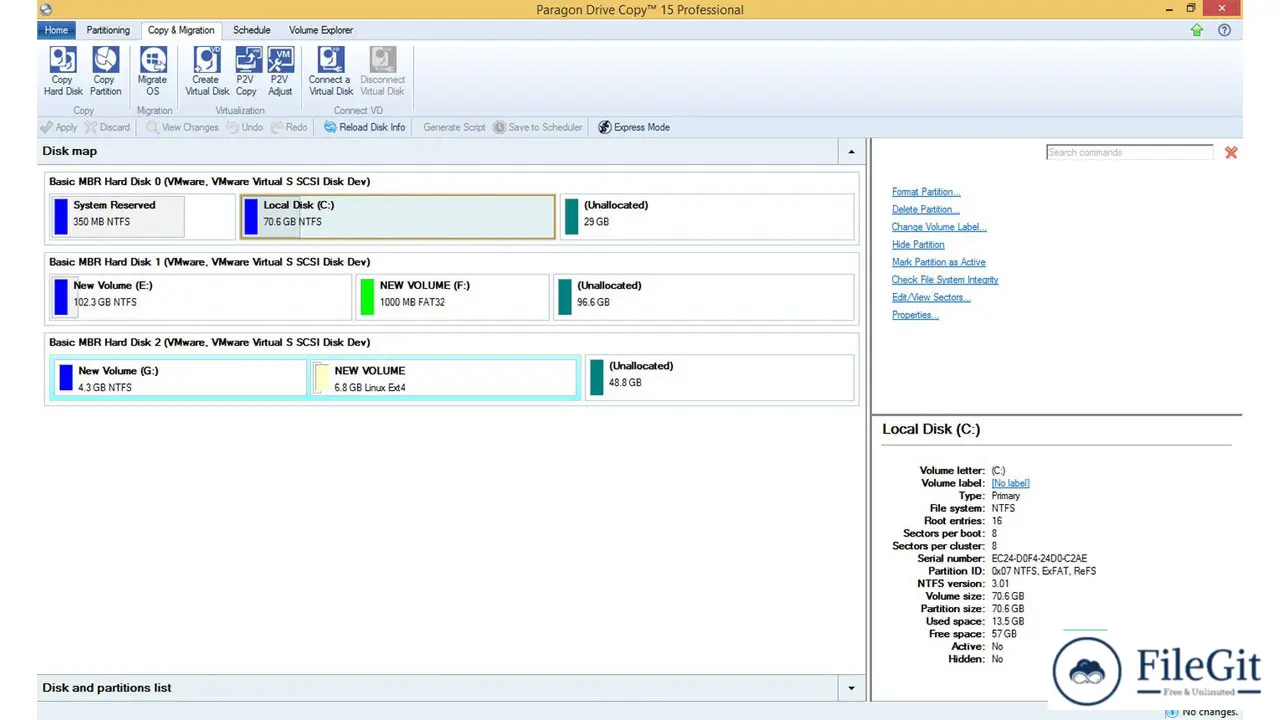Launch the Migrate OS wizard
This screenshot has height=720, width=1280.
(153, 71)
